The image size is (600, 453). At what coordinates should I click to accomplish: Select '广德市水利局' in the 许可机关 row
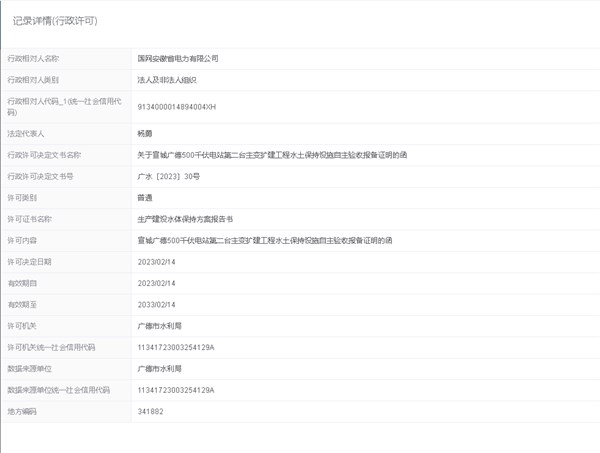pos(160,326)
